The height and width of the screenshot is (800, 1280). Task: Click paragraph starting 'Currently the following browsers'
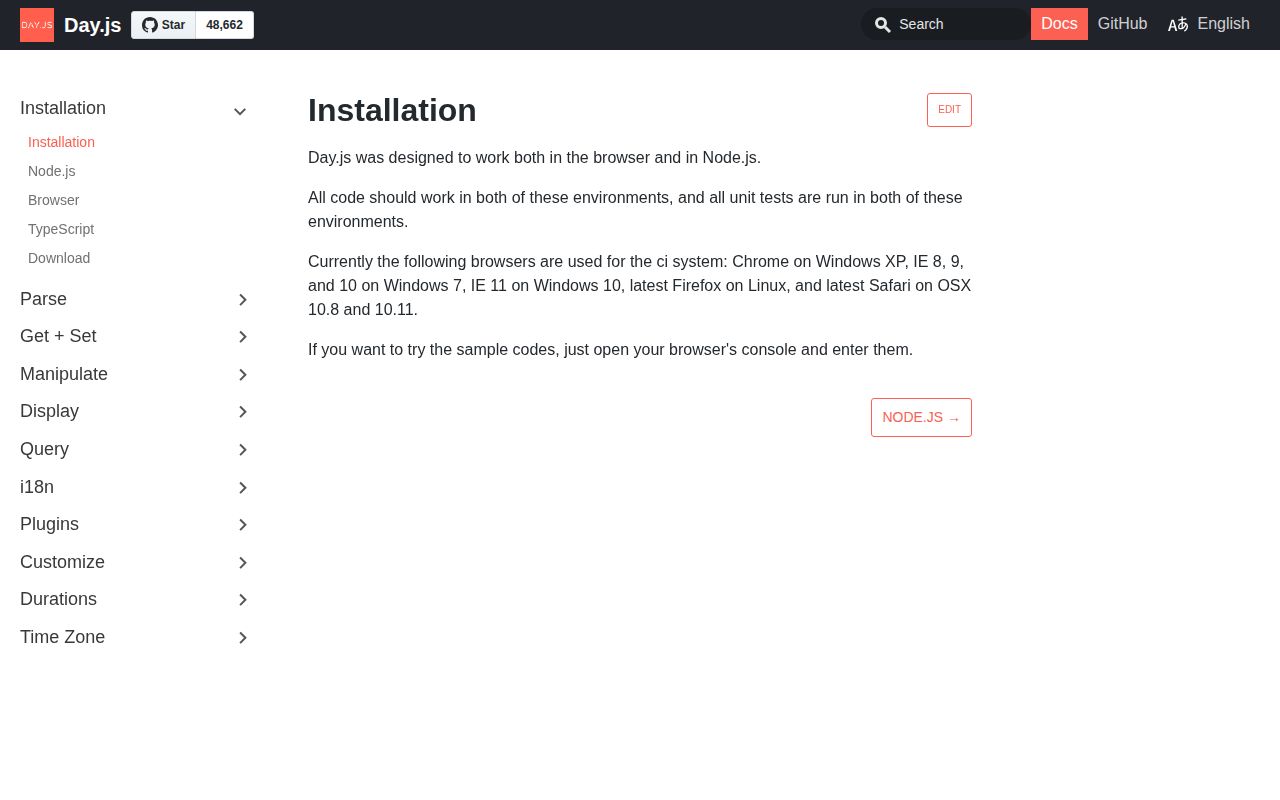click(640, 286)
